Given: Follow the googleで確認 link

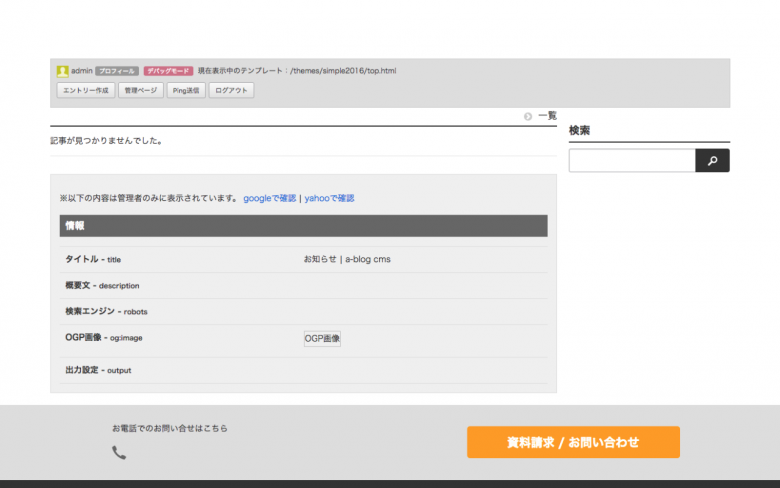Looking at the screenshot, I should 269,198.
